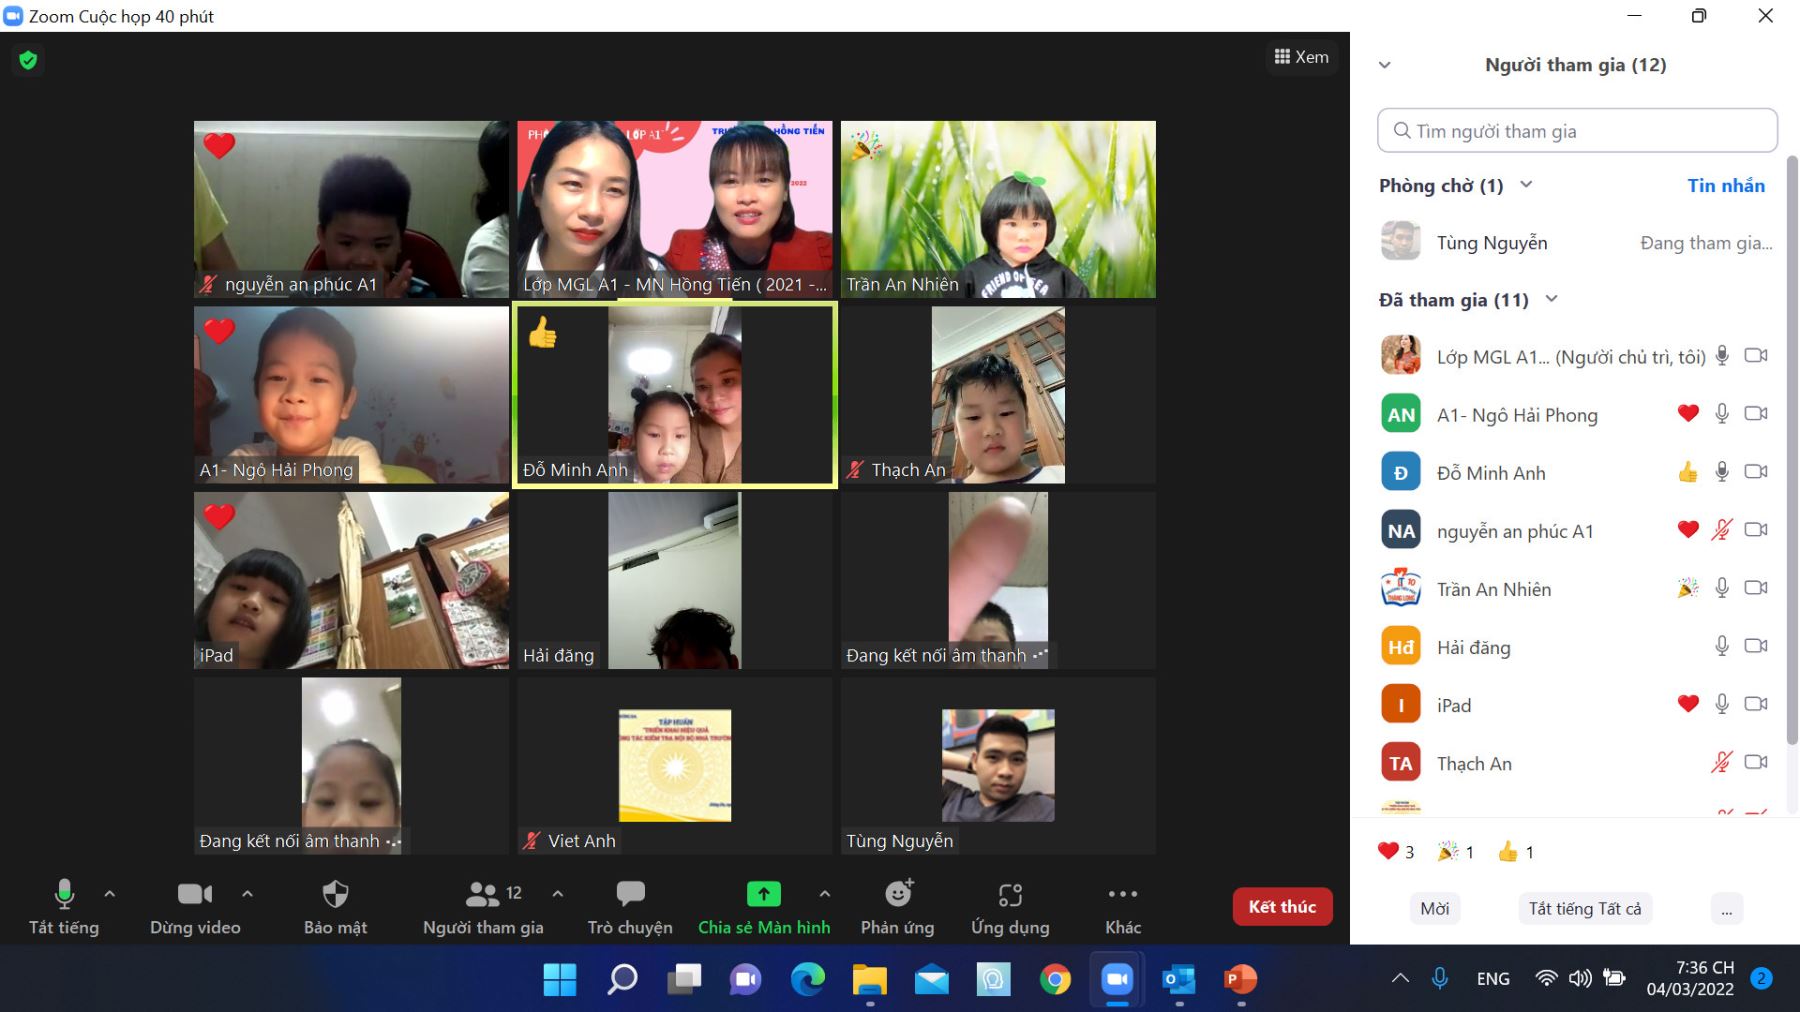Image resolution: width=1800 pixels, height=1012 pixels.
Task: Open the Xem view menu
Action: pyautogui.click(x=1301, y=57)
